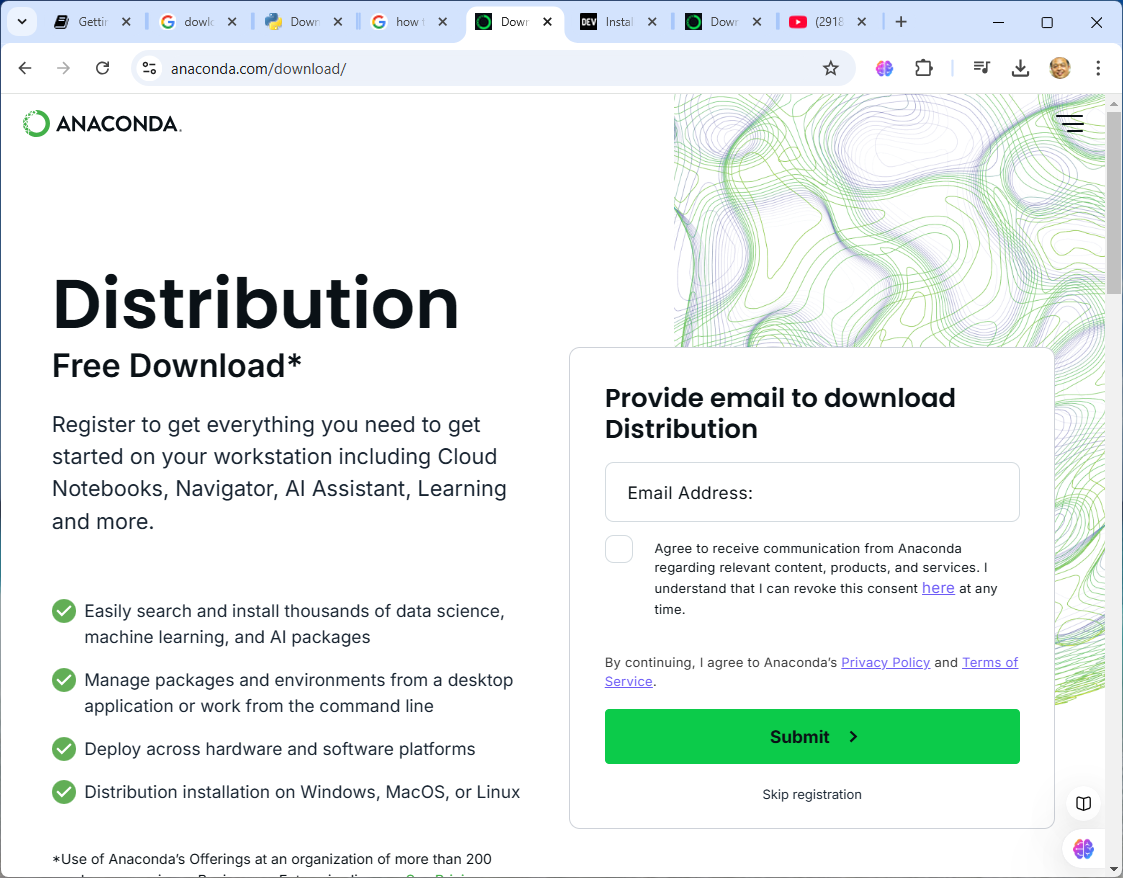
Task: Click the browser forward arrow
Action: [x=64, y=68]
